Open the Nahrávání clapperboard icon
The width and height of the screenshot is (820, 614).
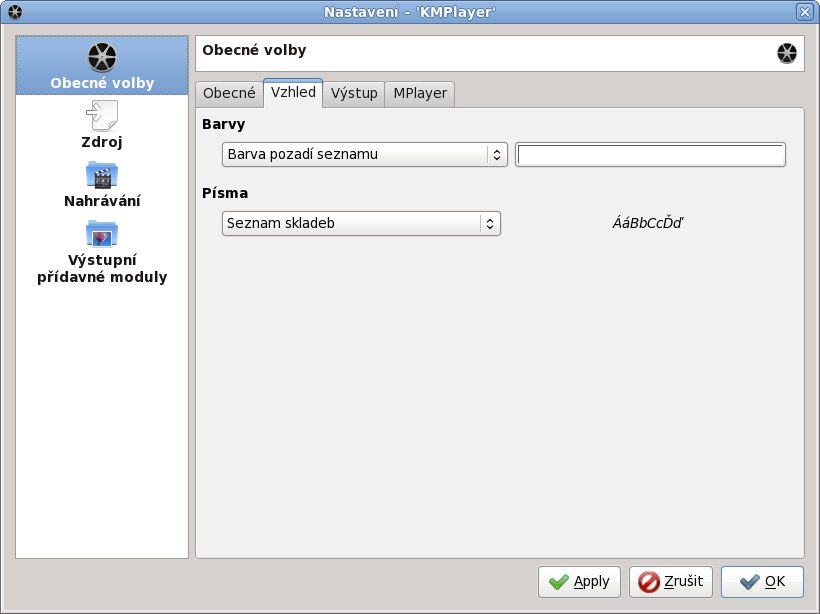tap(102, 176)
